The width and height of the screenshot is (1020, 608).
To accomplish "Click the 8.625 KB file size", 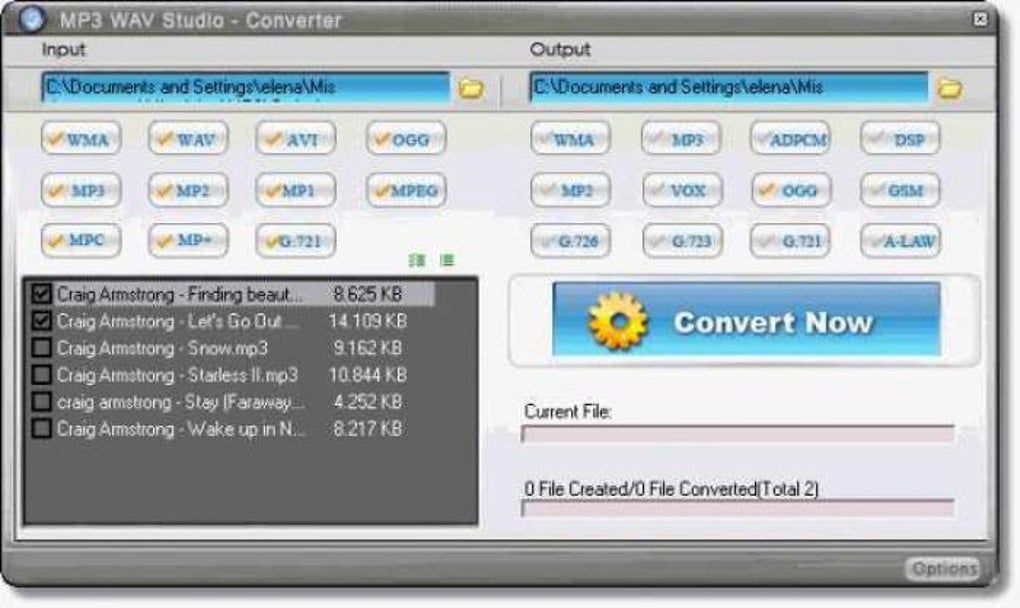I will click(368, 295).
